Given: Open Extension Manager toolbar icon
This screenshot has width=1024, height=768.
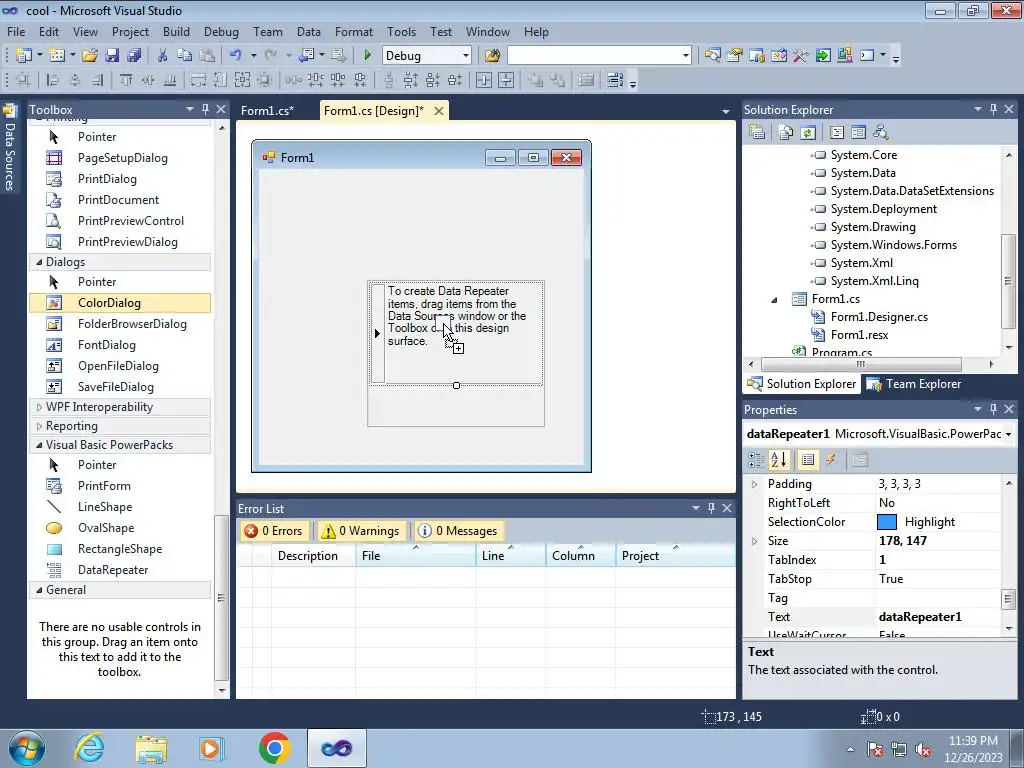Looking at the screenshot, I should (x=844, y=56).
